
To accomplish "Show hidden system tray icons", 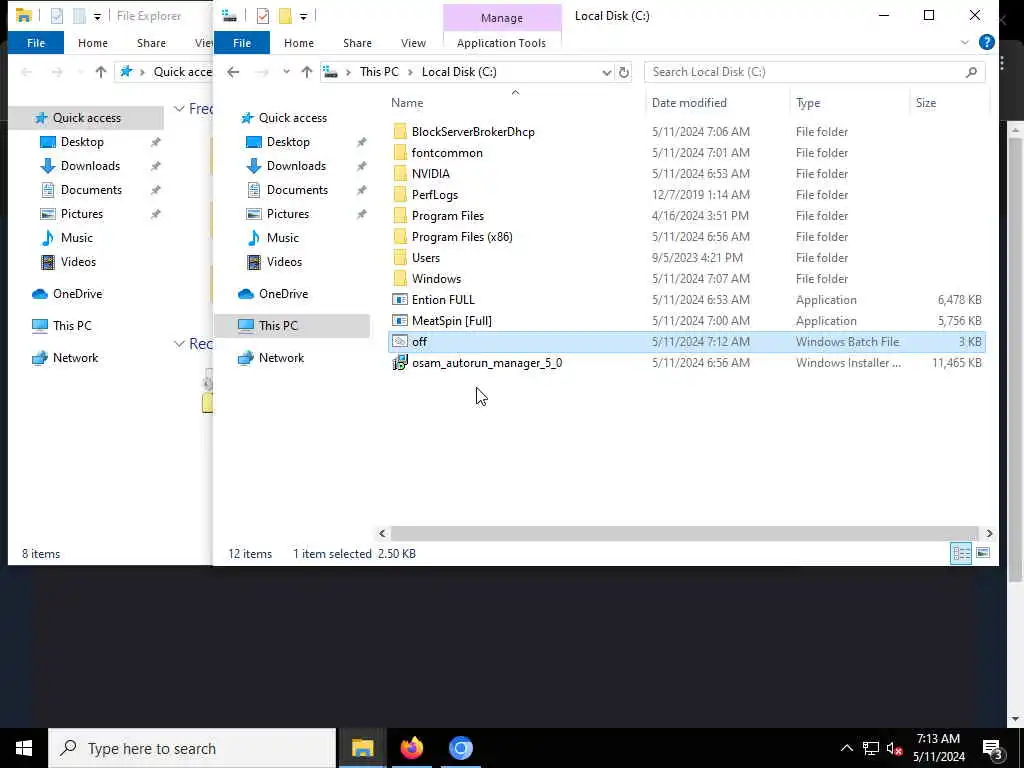I will (x=846, y=748).
